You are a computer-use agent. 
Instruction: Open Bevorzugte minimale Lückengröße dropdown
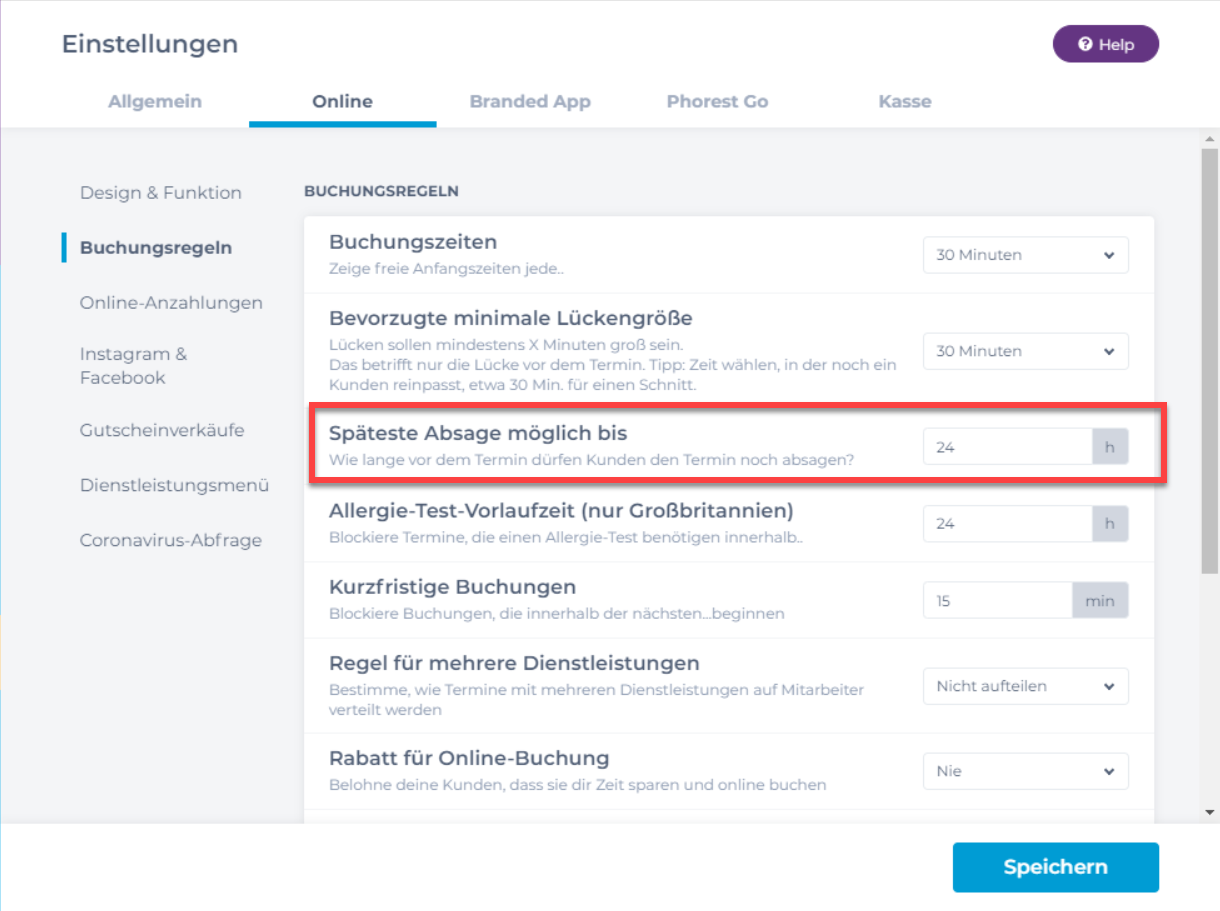tap(1025, 351)
